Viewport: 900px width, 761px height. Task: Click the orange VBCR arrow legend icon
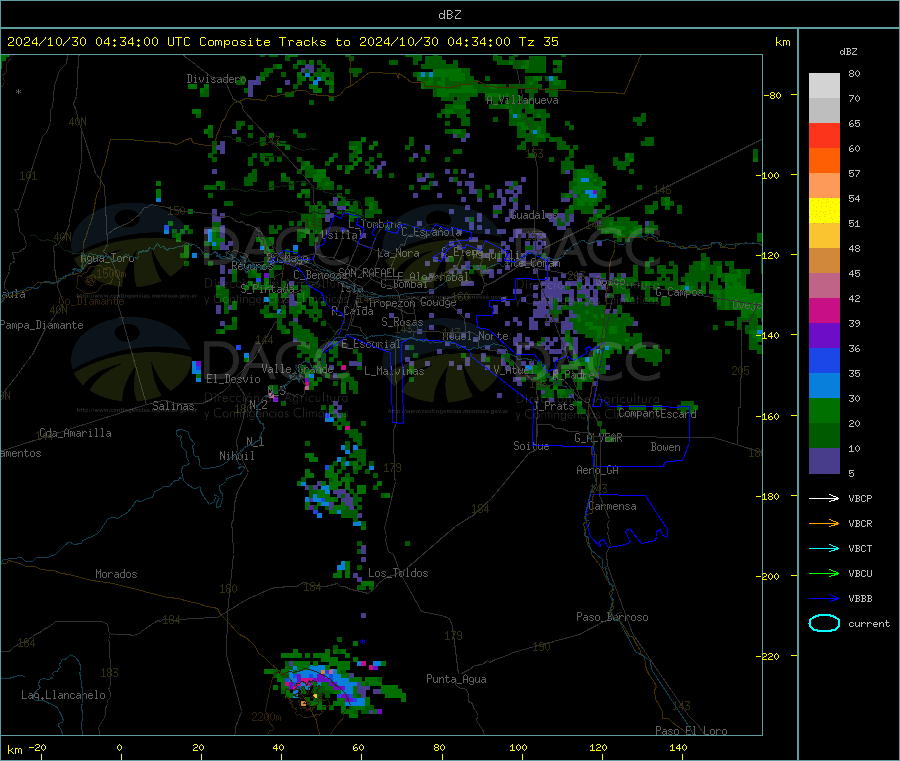click(824, 523)
